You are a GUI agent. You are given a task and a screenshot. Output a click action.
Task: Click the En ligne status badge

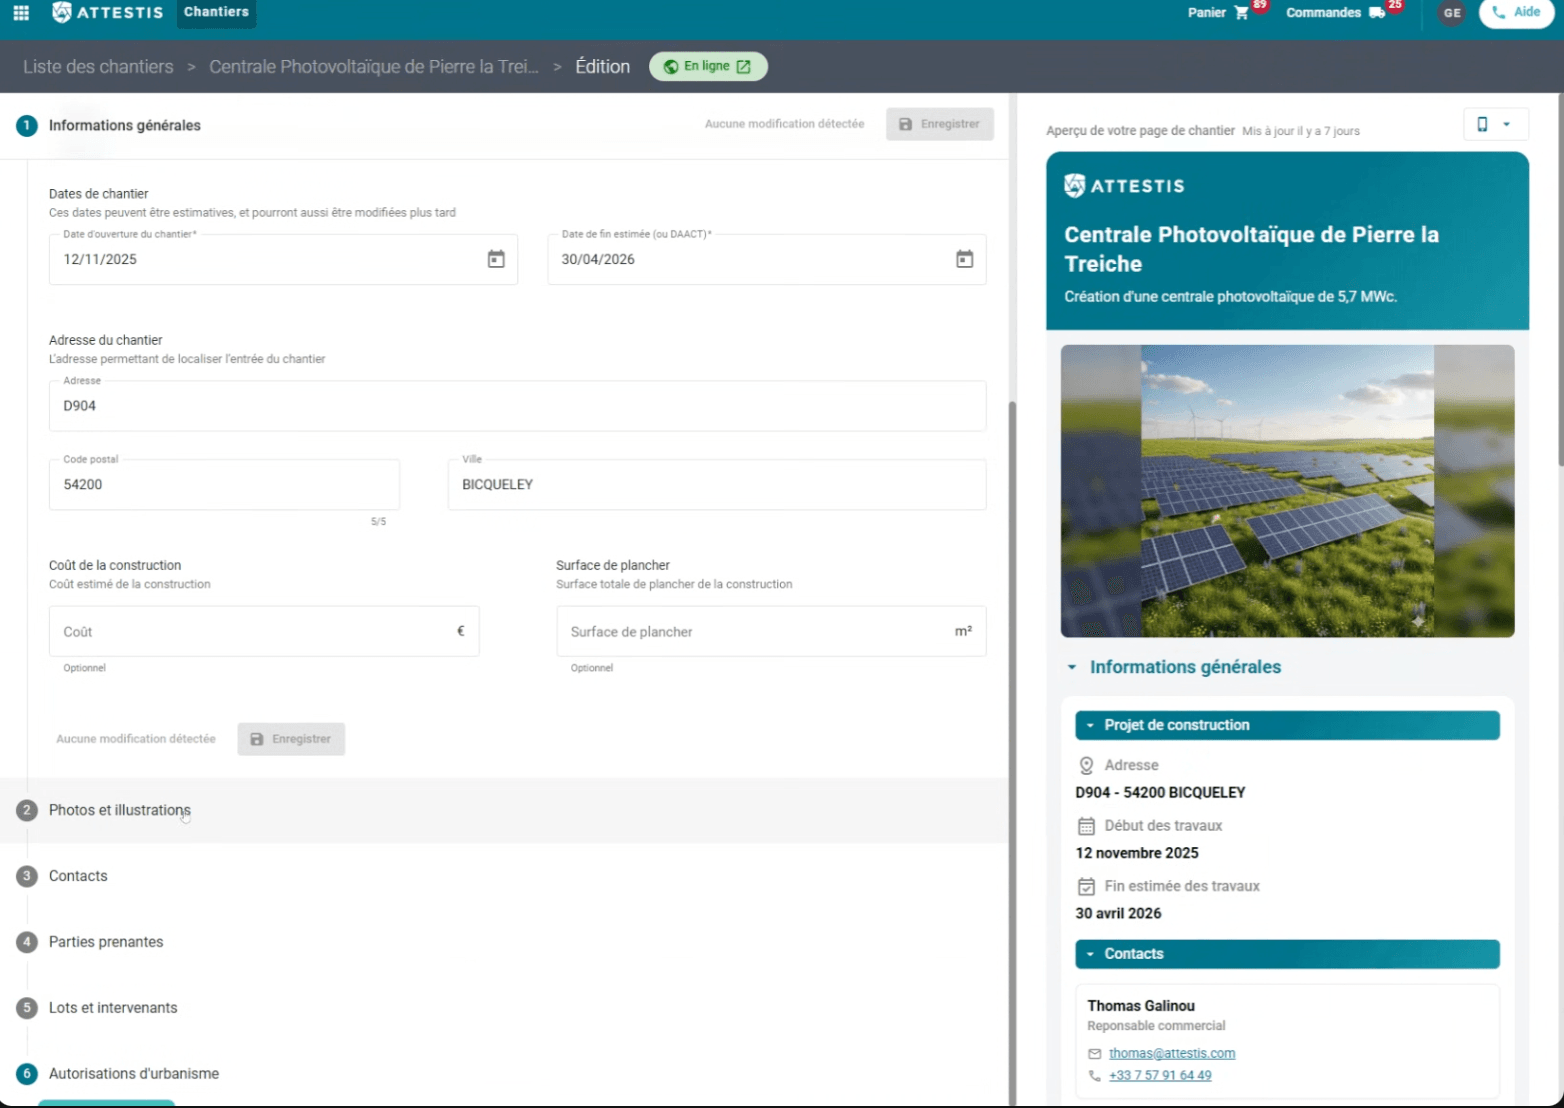[x=708, y=67]
